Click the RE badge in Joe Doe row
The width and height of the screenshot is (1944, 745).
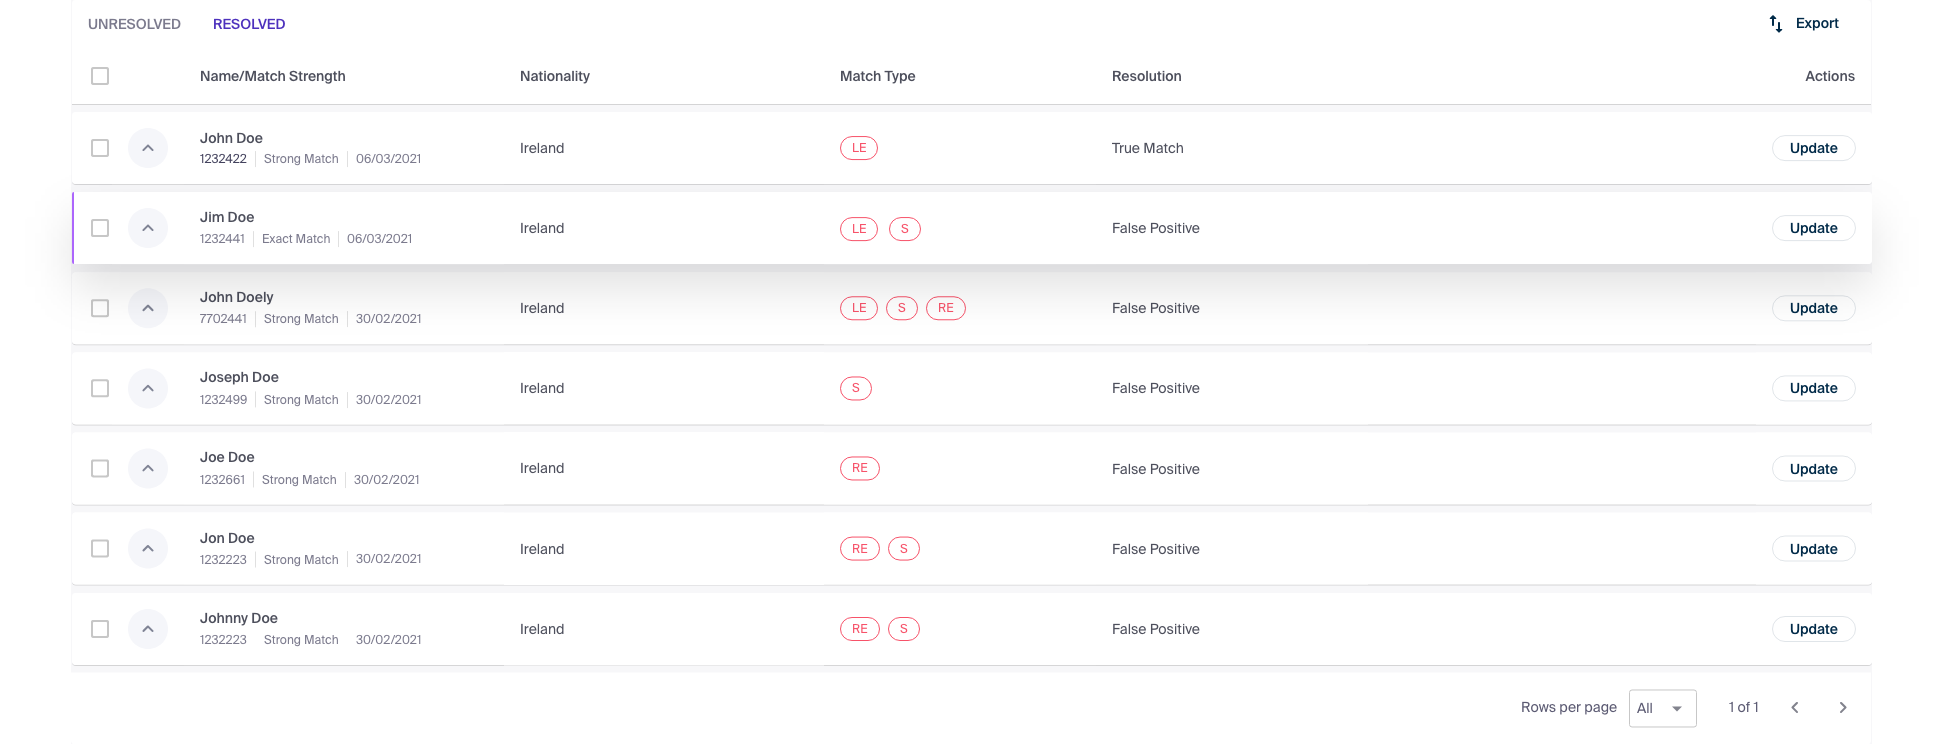coord(860,468)
